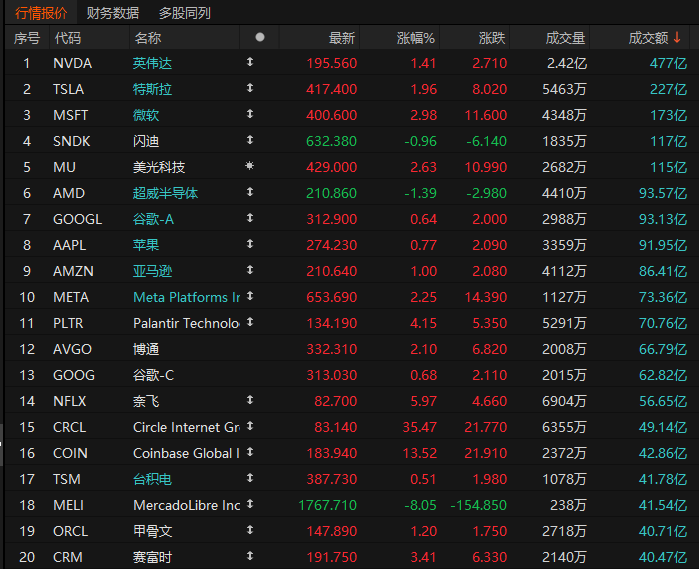Click the 35.47 percent change value
This screenshot has width=699, height=569.
[x=419, y=427]
